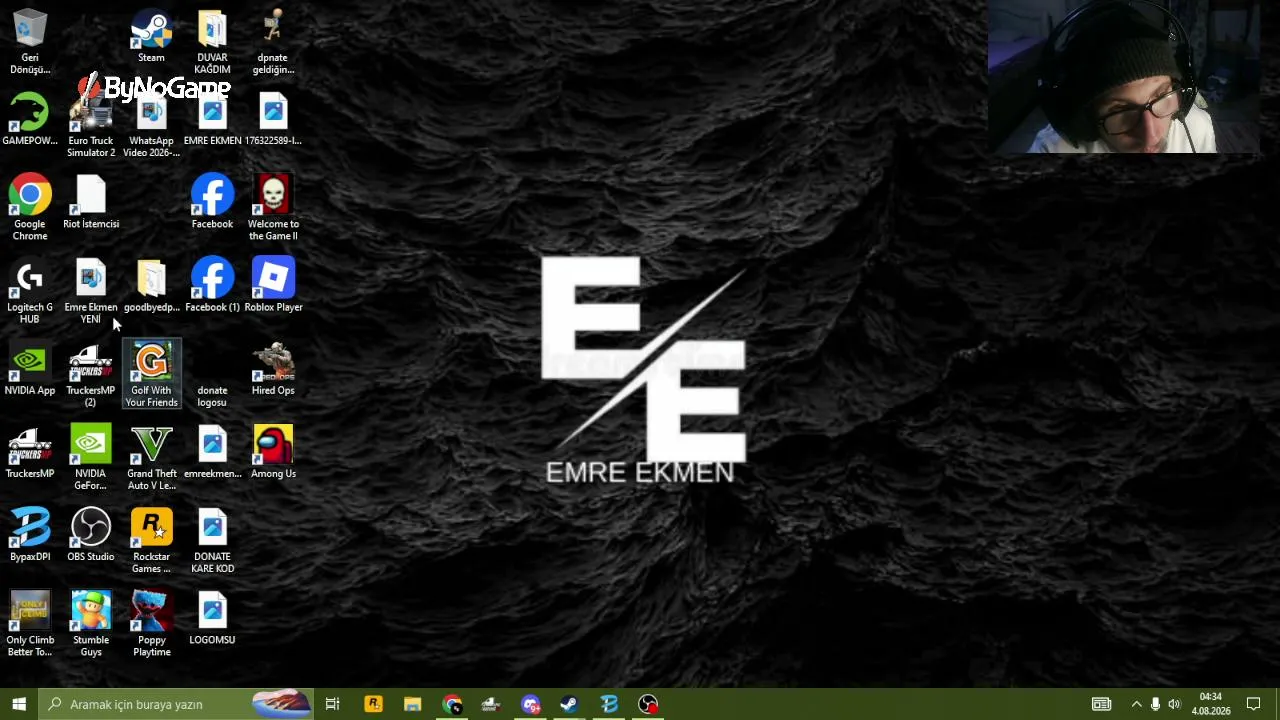This screenshot has height=720, width=1280.
Task: Open the microphone tray icon
Action: 1155,704
